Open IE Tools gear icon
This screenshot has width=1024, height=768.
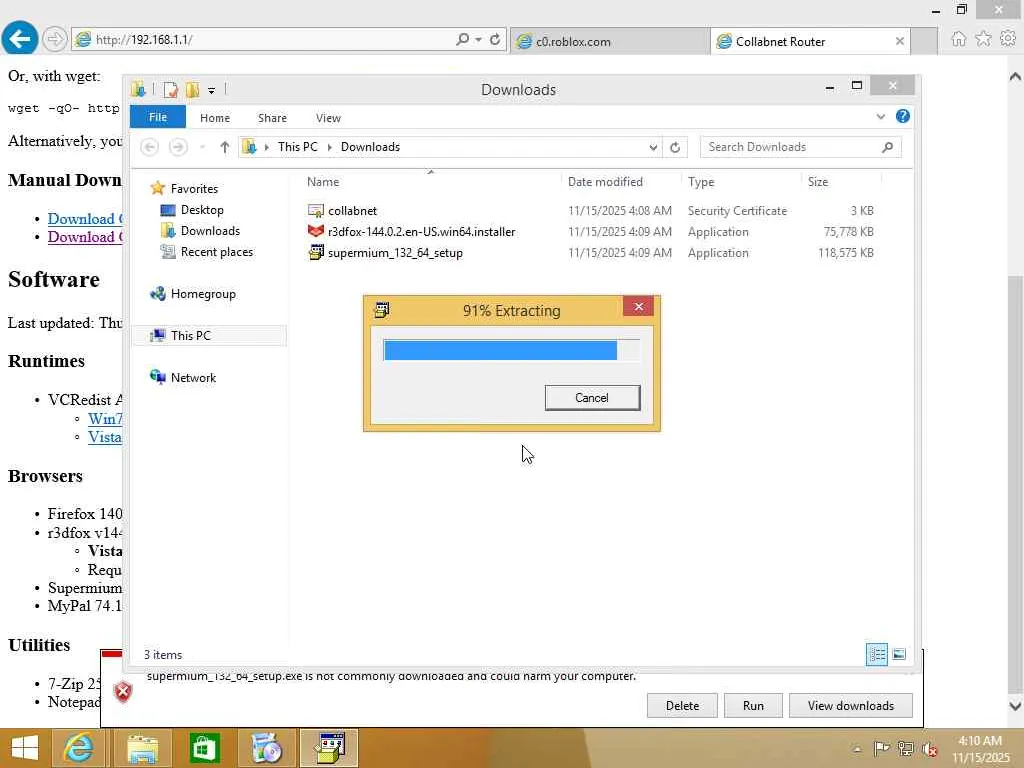pyautogui.click(x=1008, y=39)
